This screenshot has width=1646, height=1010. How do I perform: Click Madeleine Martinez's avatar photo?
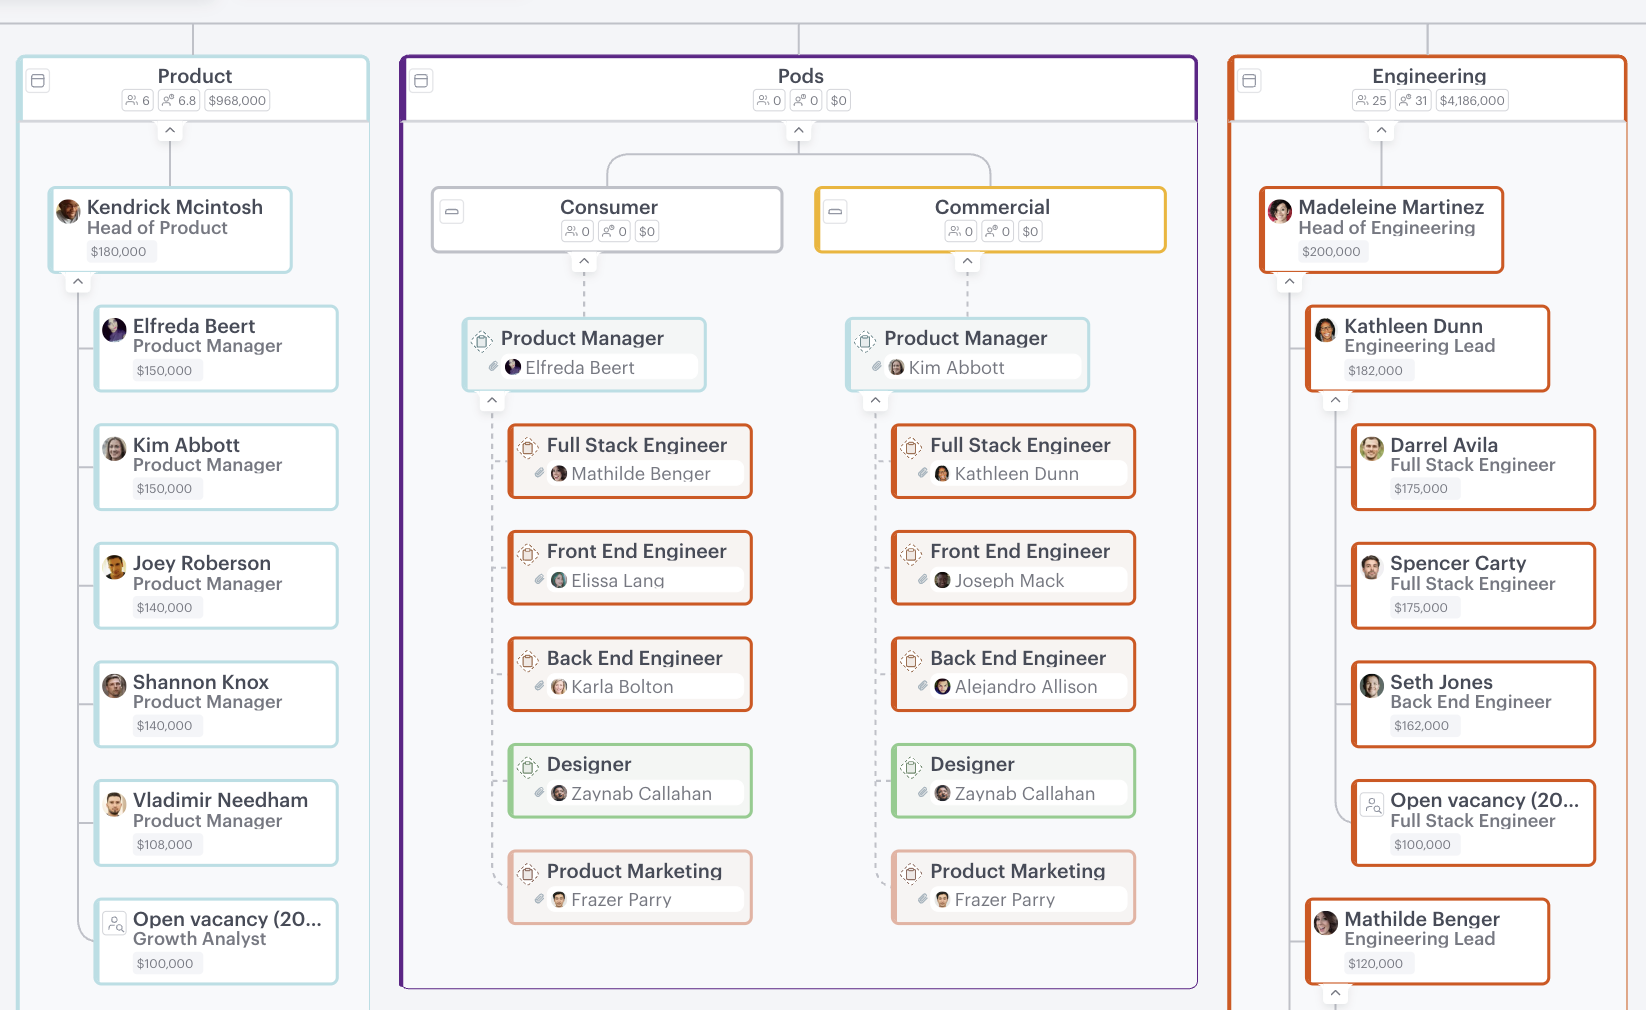point(1279,210)
